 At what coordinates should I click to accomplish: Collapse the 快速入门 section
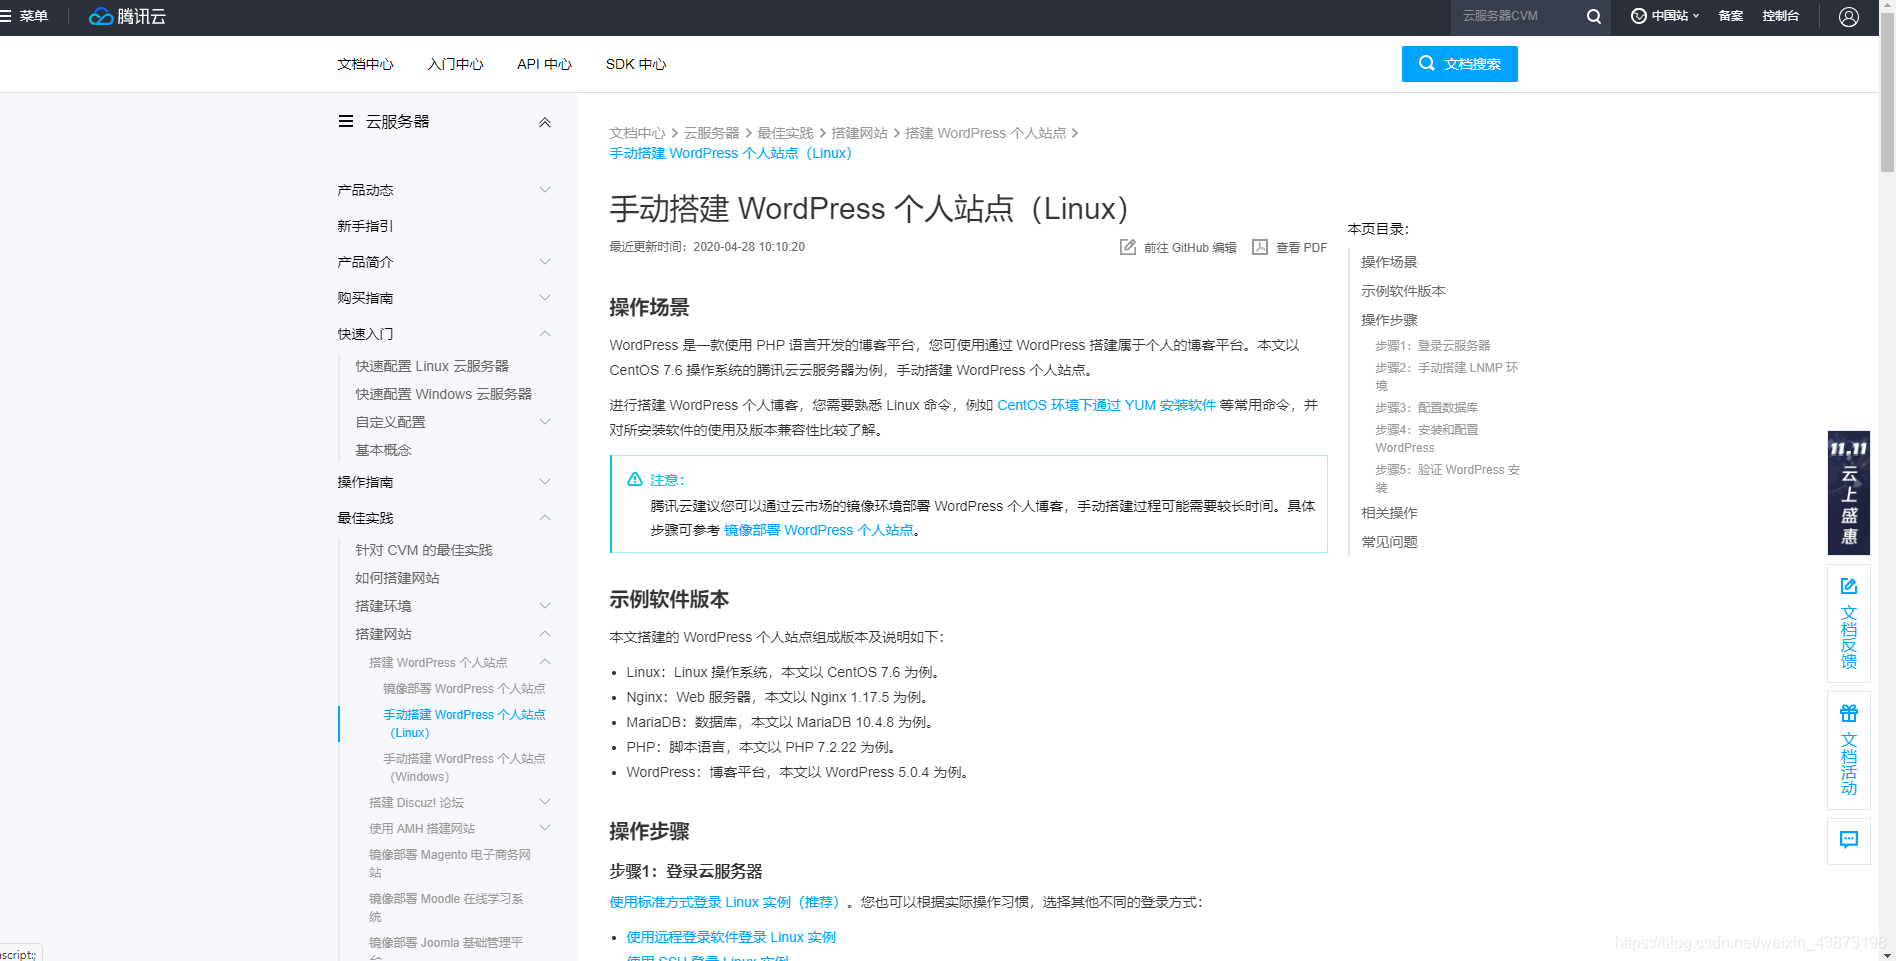click(545, 333)
